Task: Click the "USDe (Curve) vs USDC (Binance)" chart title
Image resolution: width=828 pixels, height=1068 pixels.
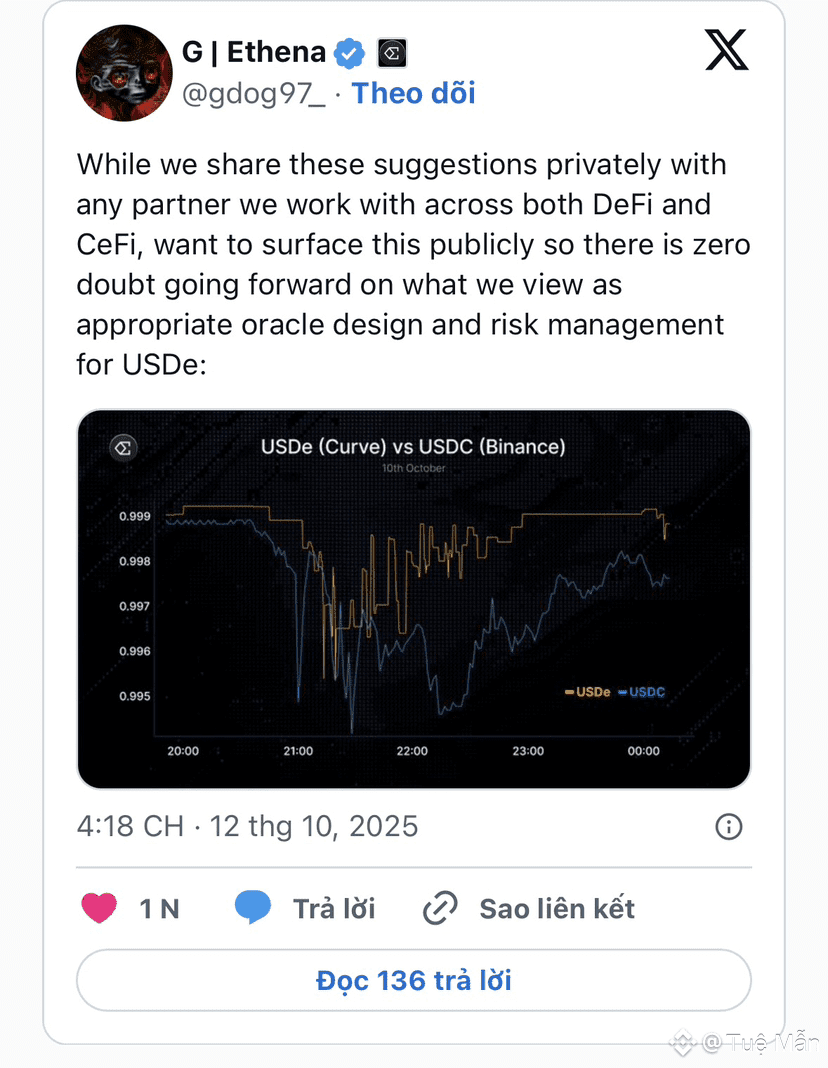Action: (x=413, y=446)
